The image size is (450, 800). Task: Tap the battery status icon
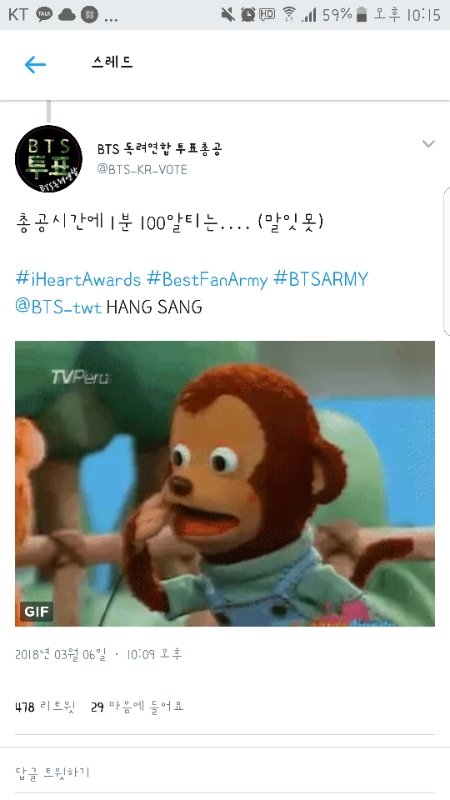pos(361,15)
